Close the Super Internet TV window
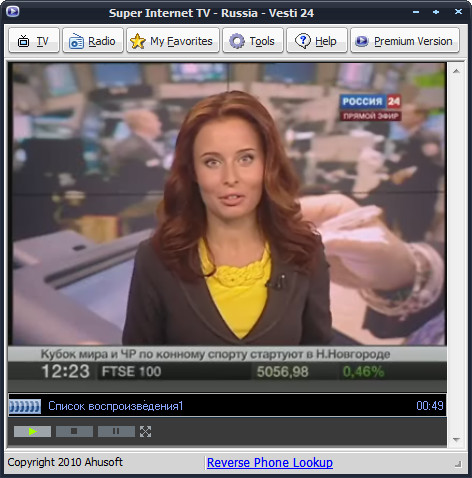This screenshot has width=472, height=478. click(x=458, y=12)
